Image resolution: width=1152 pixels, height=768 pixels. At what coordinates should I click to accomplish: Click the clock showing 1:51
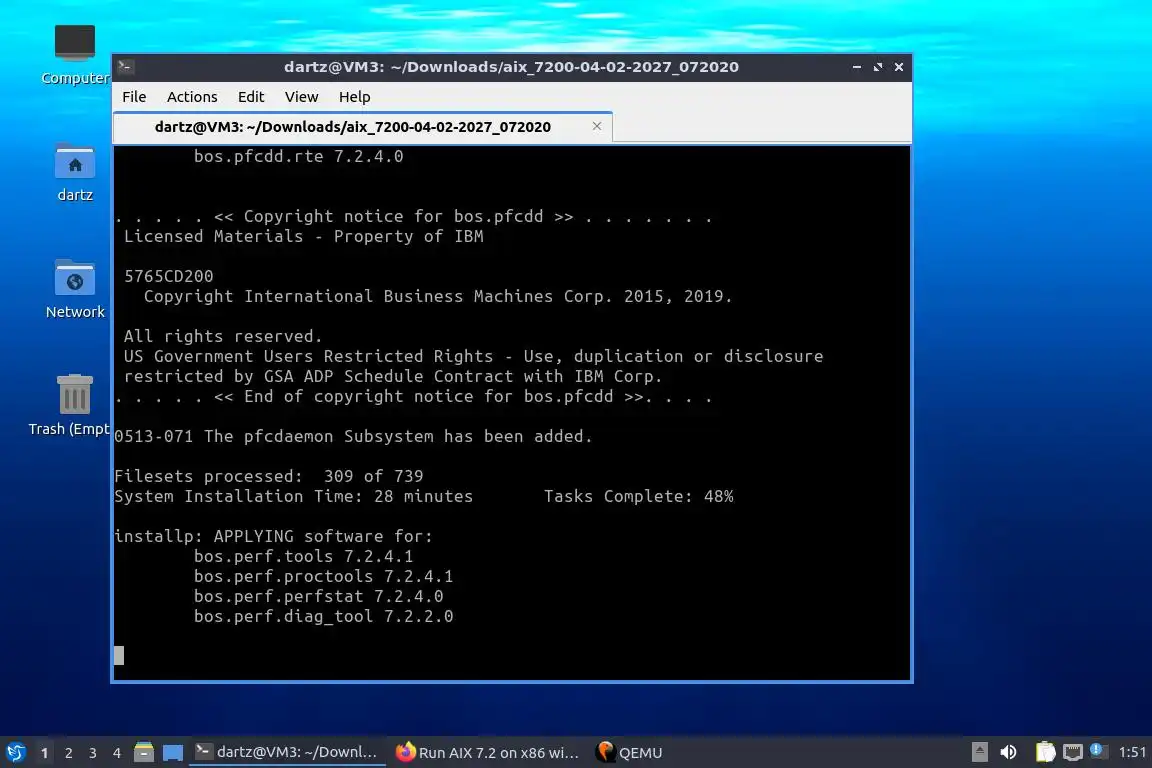coord(1132,752)
